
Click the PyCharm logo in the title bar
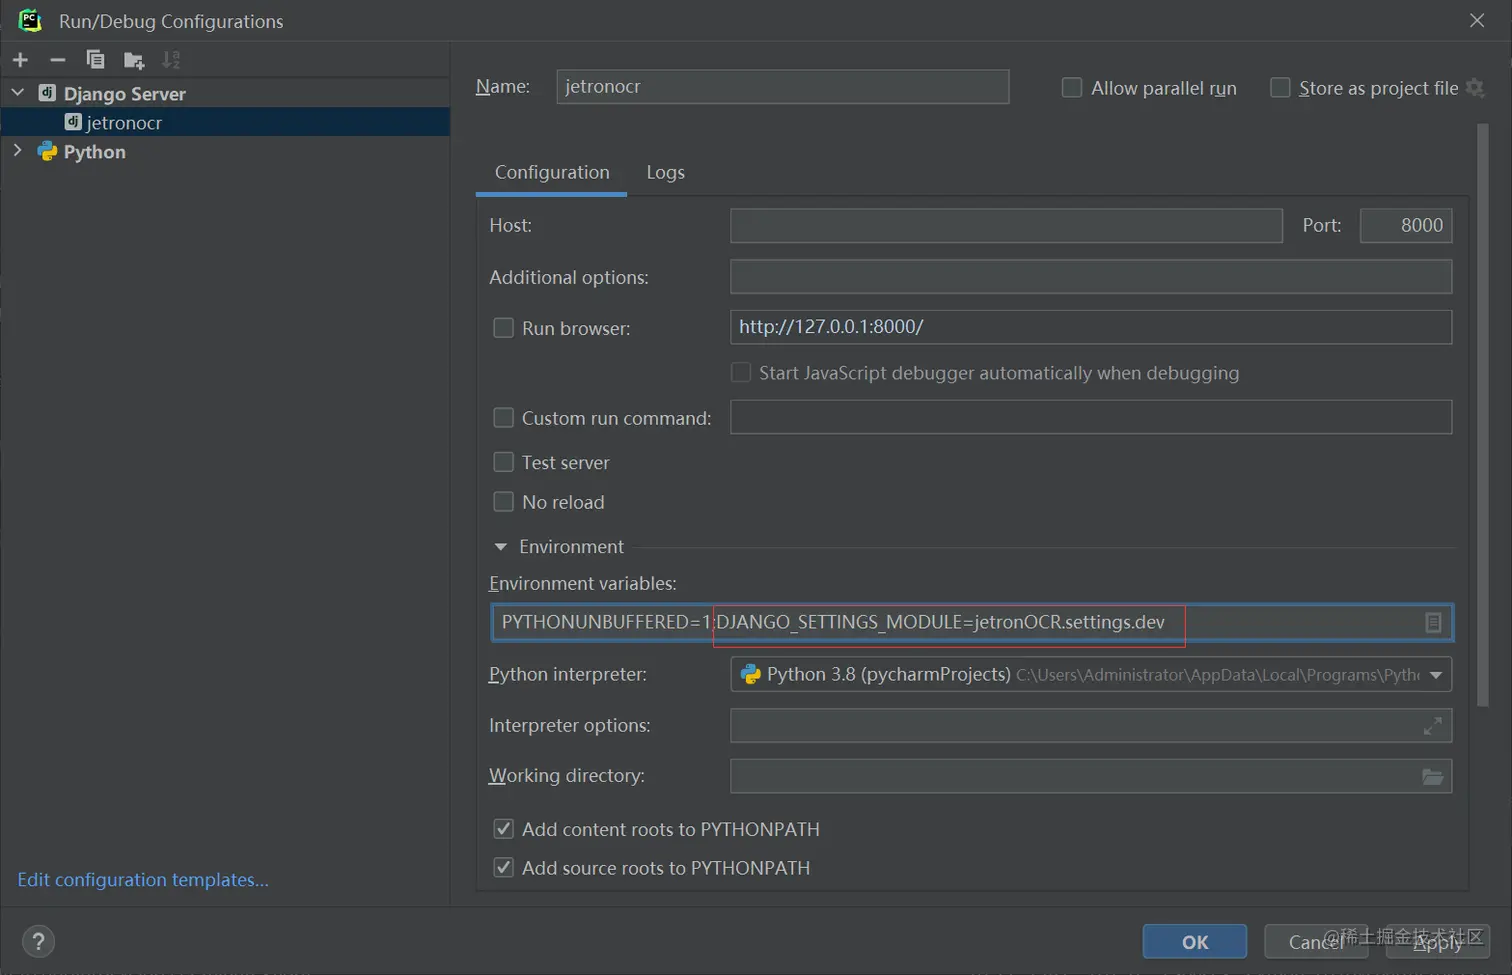click(x=30, y=20)
